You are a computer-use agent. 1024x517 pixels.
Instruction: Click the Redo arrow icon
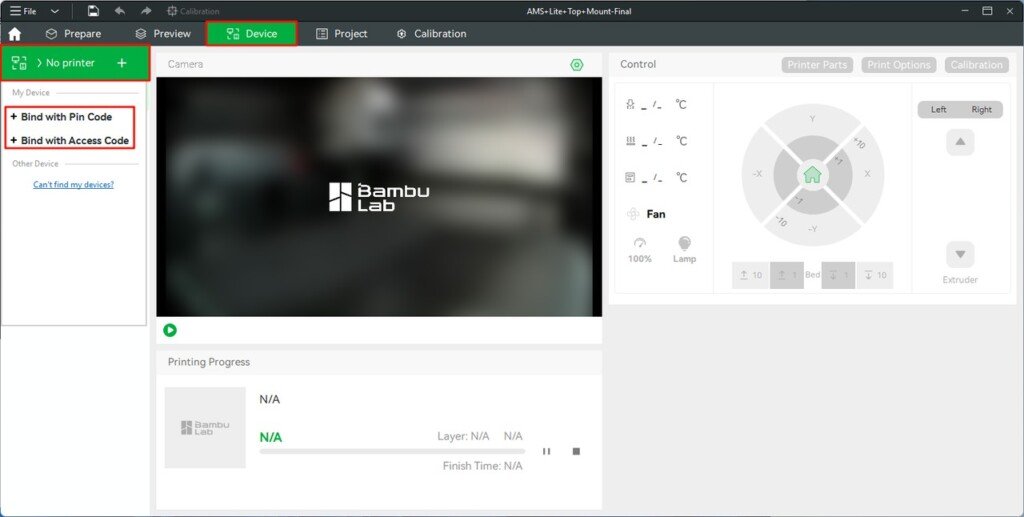click(x=146, y=11)
